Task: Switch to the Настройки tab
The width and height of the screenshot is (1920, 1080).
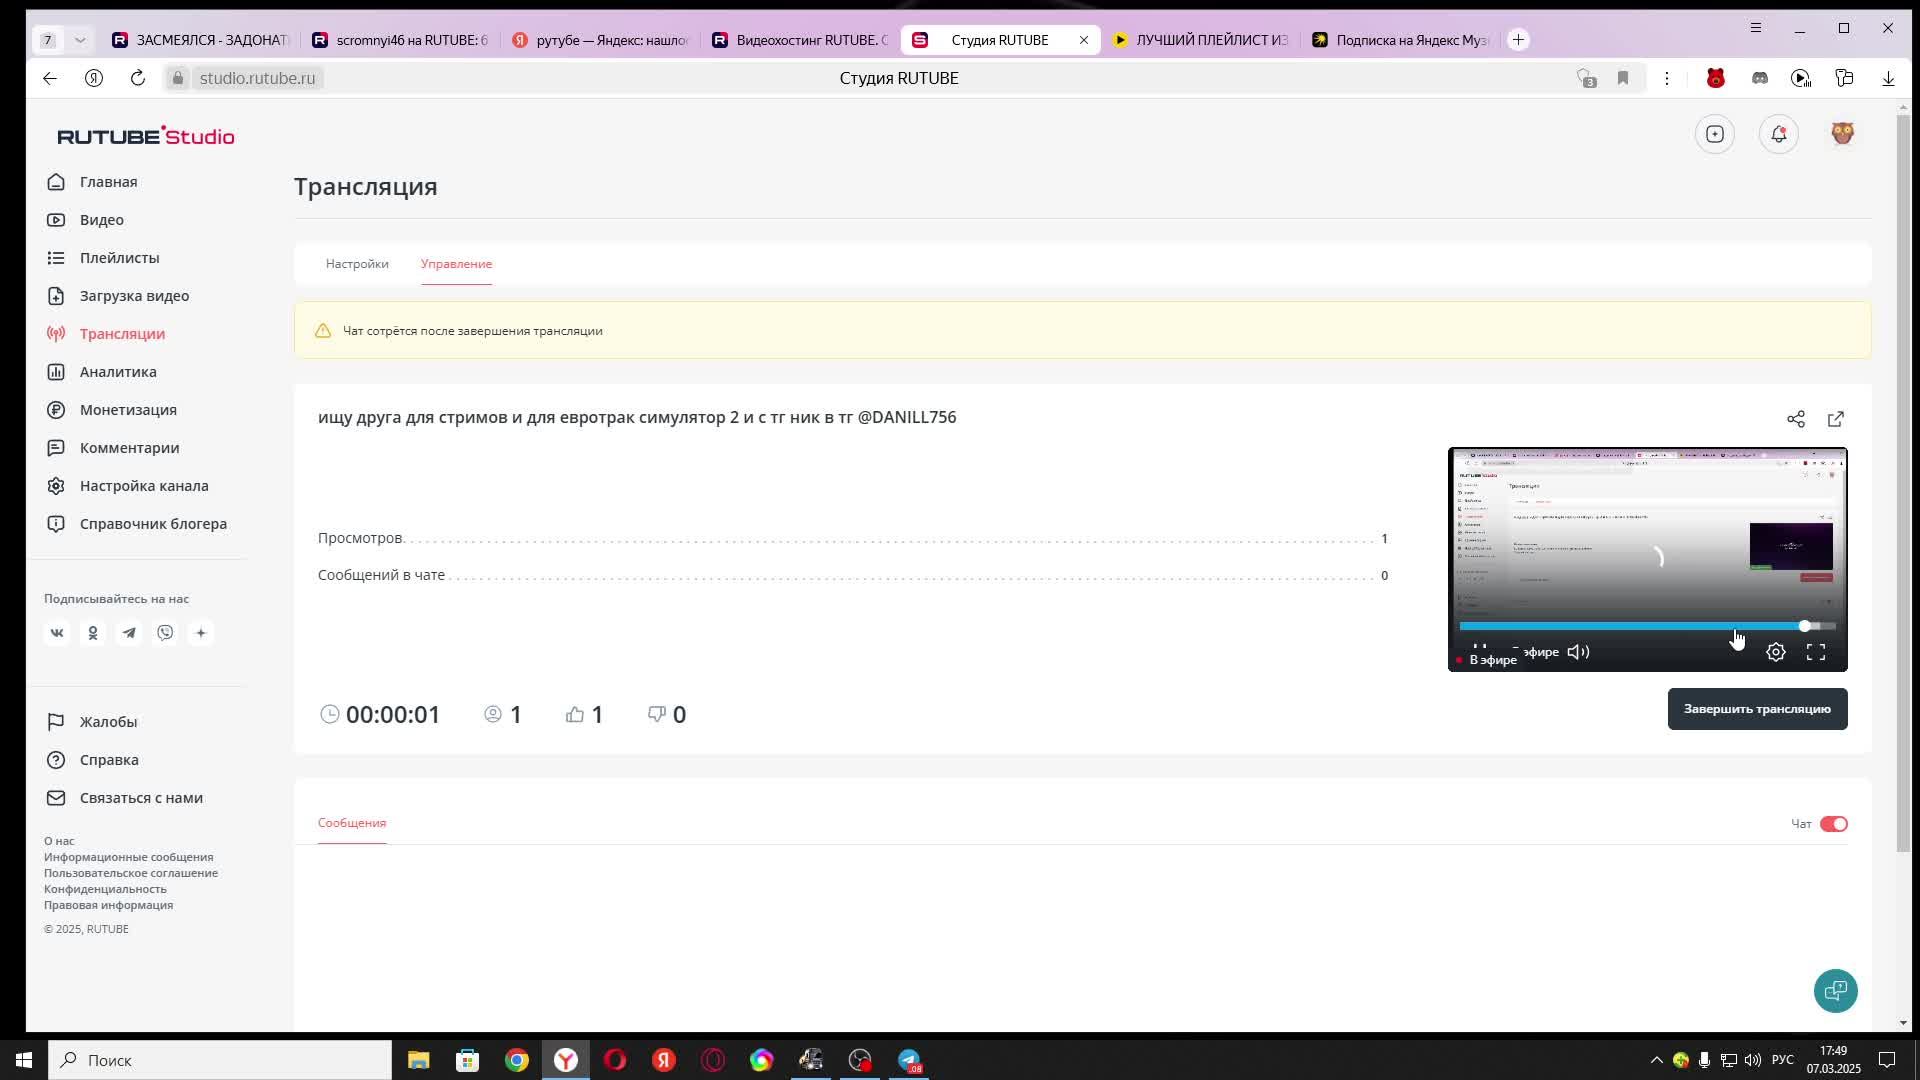Action: pyautogui.click(x=357, y=264)
